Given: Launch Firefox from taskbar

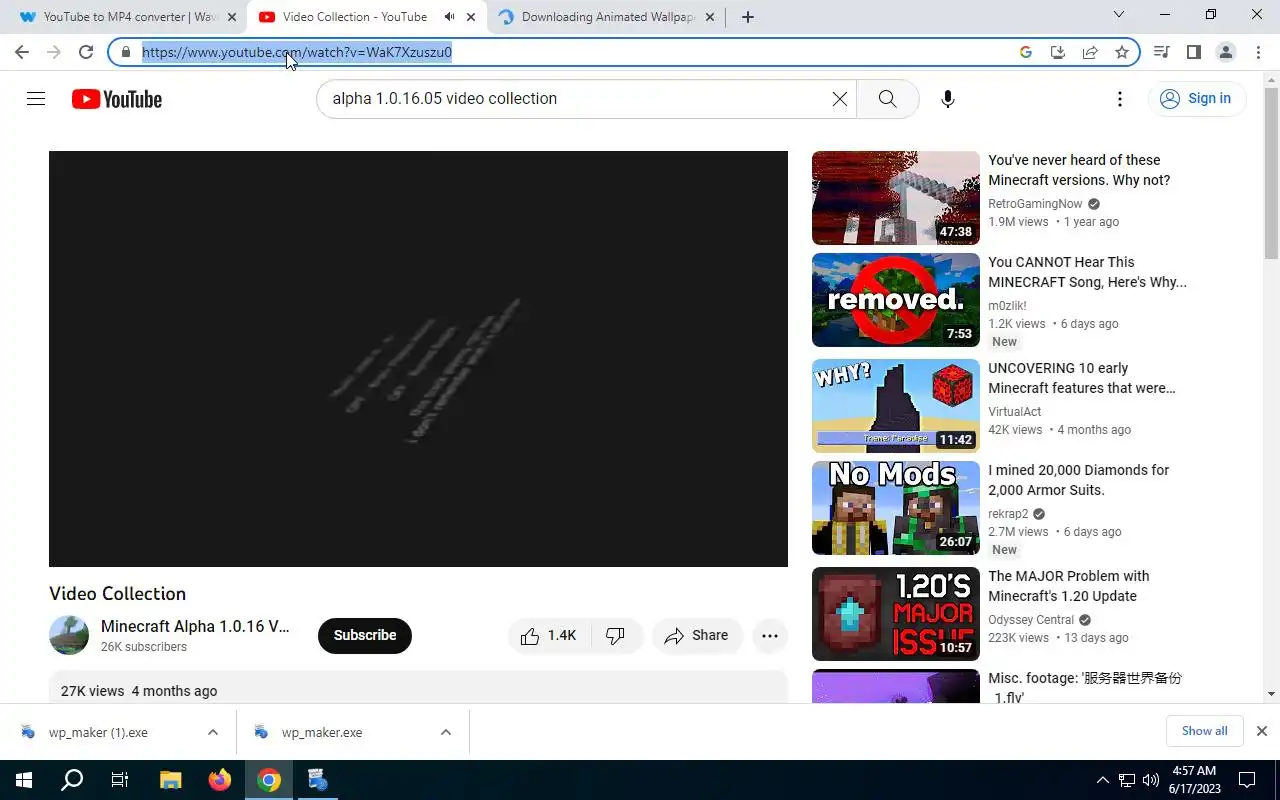Looking at the screenshot, I should [220, 780].
